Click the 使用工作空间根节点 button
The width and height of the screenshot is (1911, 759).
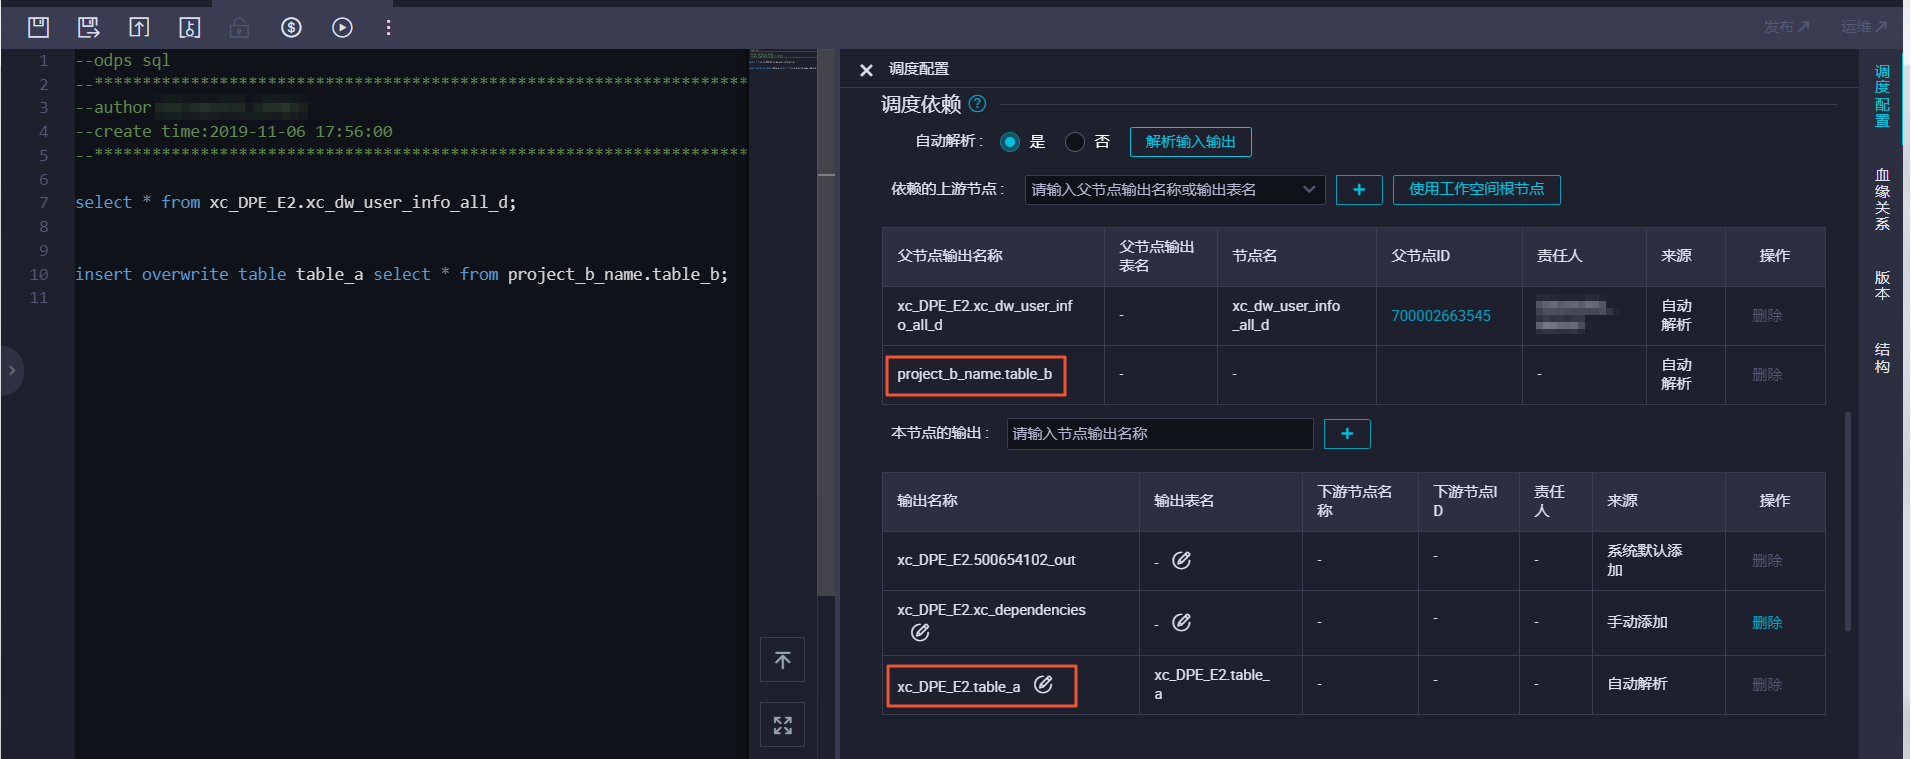(1476, 190)
